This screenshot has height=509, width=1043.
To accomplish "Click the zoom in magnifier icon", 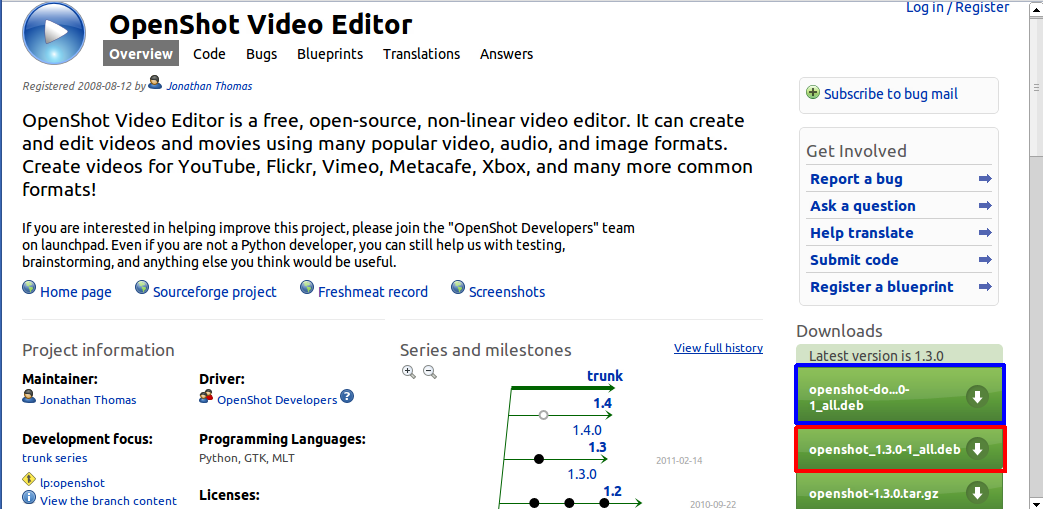I will (x=409, y=372).
